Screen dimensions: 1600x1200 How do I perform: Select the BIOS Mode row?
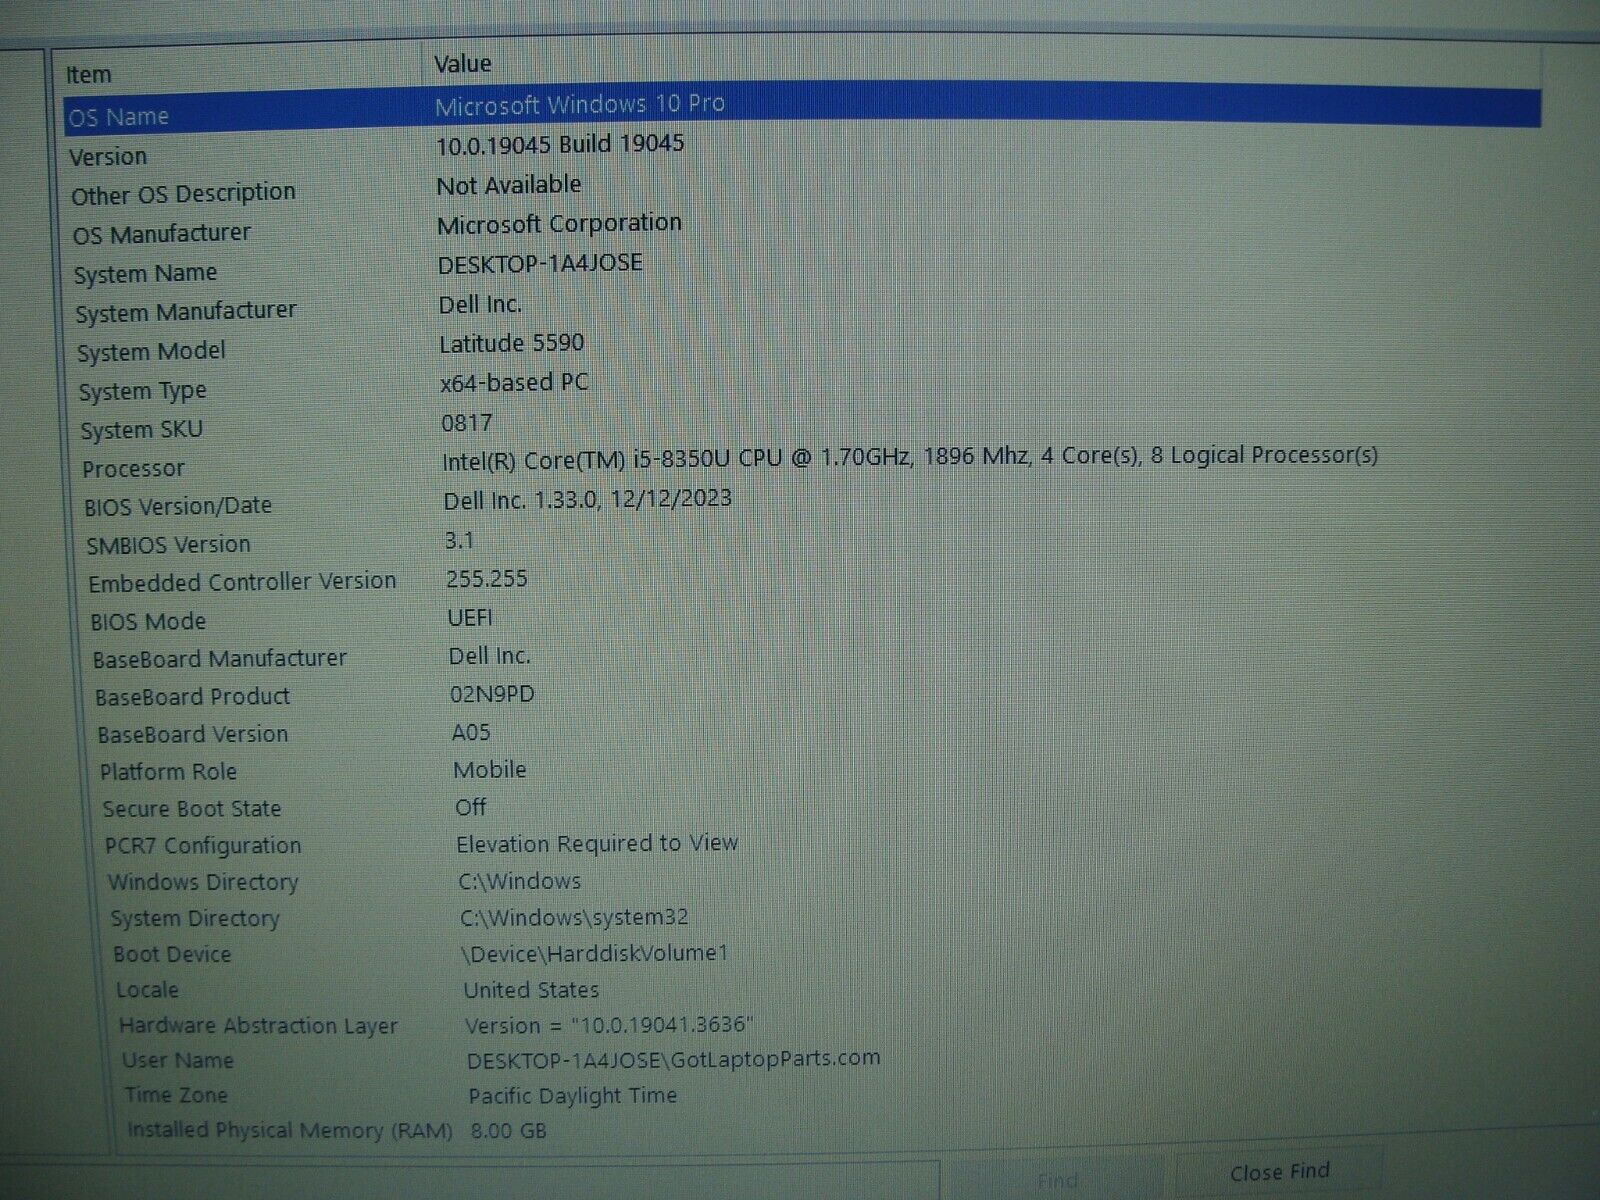tap(148, 621)
